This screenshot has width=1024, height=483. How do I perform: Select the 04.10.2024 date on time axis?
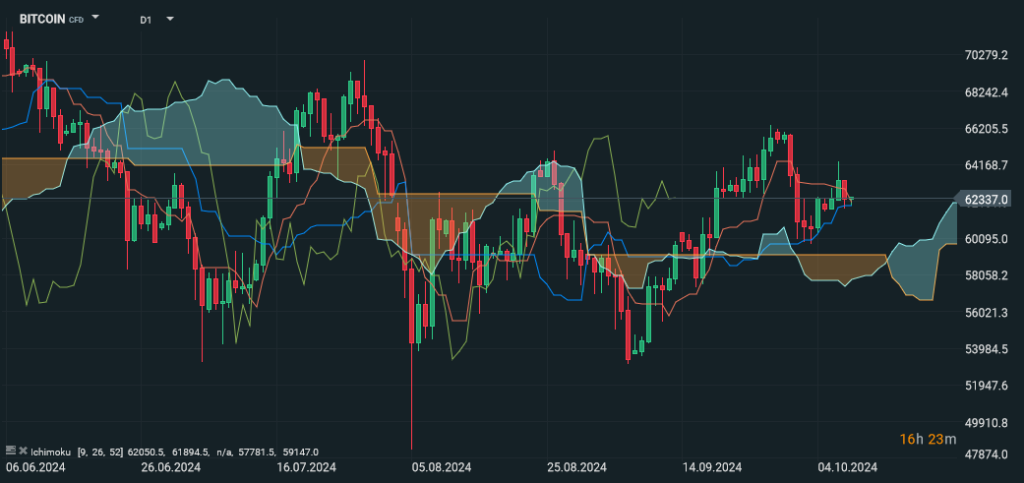pyautogui.click(x=848, y=468)
